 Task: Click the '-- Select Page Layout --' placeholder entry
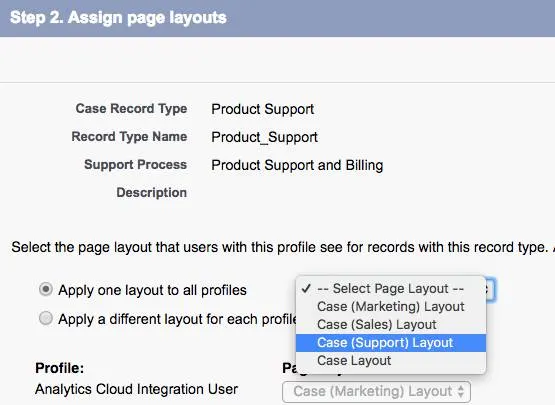391,289
